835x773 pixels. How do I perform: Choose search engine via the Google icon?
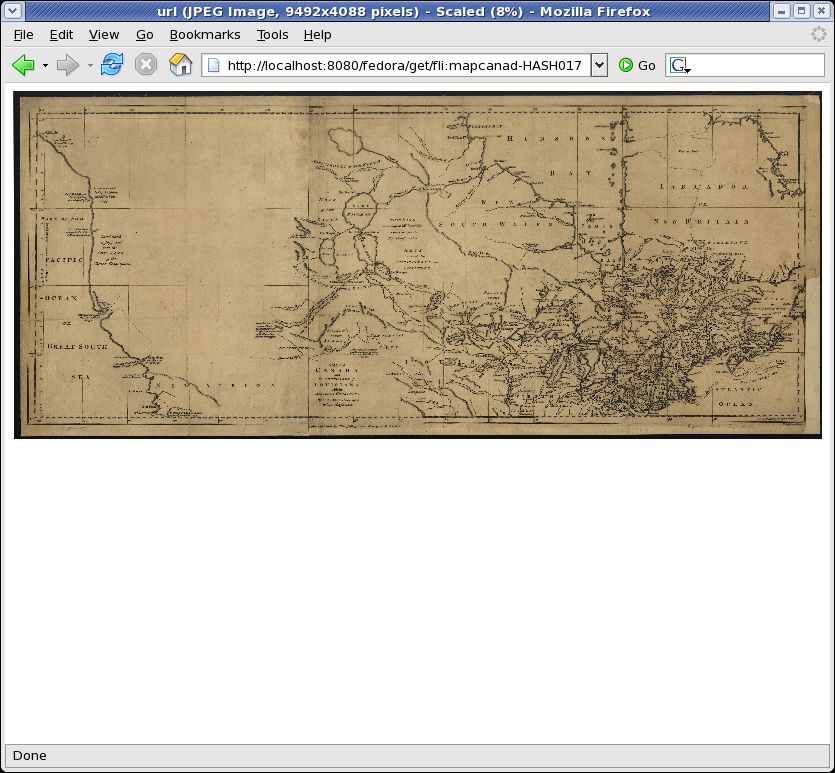click(x=680, y=65)
